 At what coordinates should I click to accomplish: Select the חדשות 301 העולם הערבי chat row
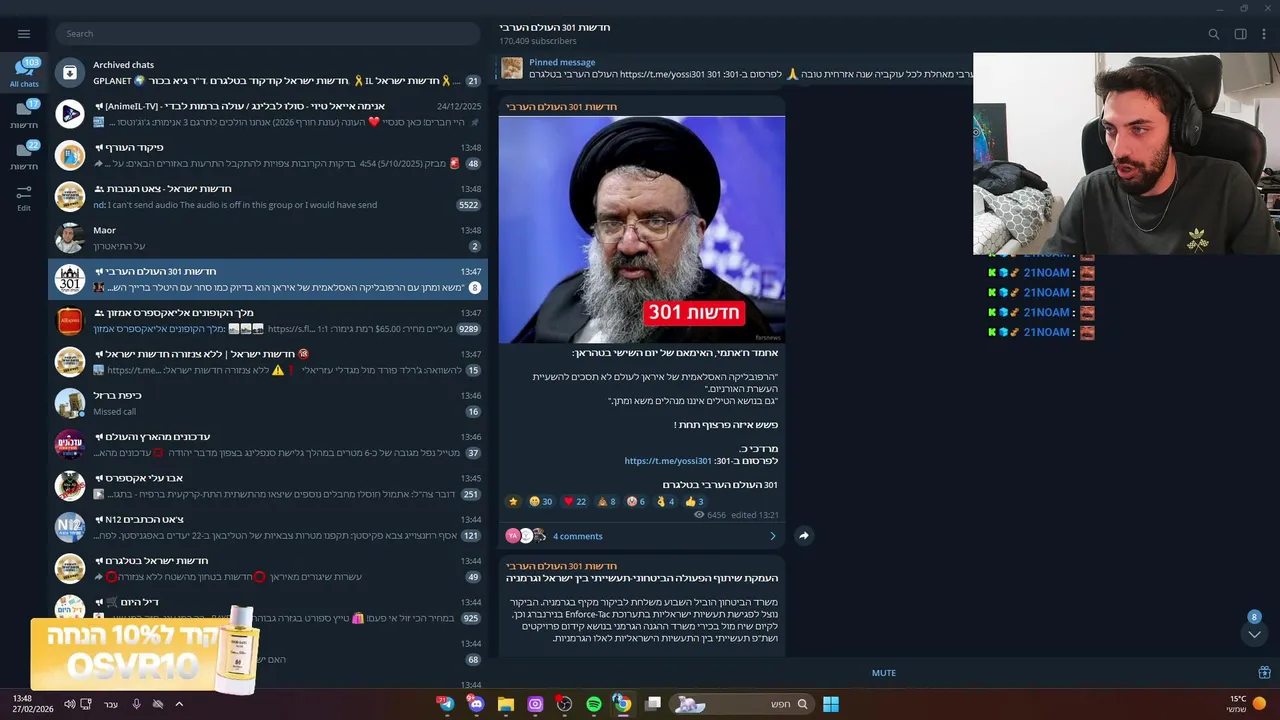(x=268, y=279)
